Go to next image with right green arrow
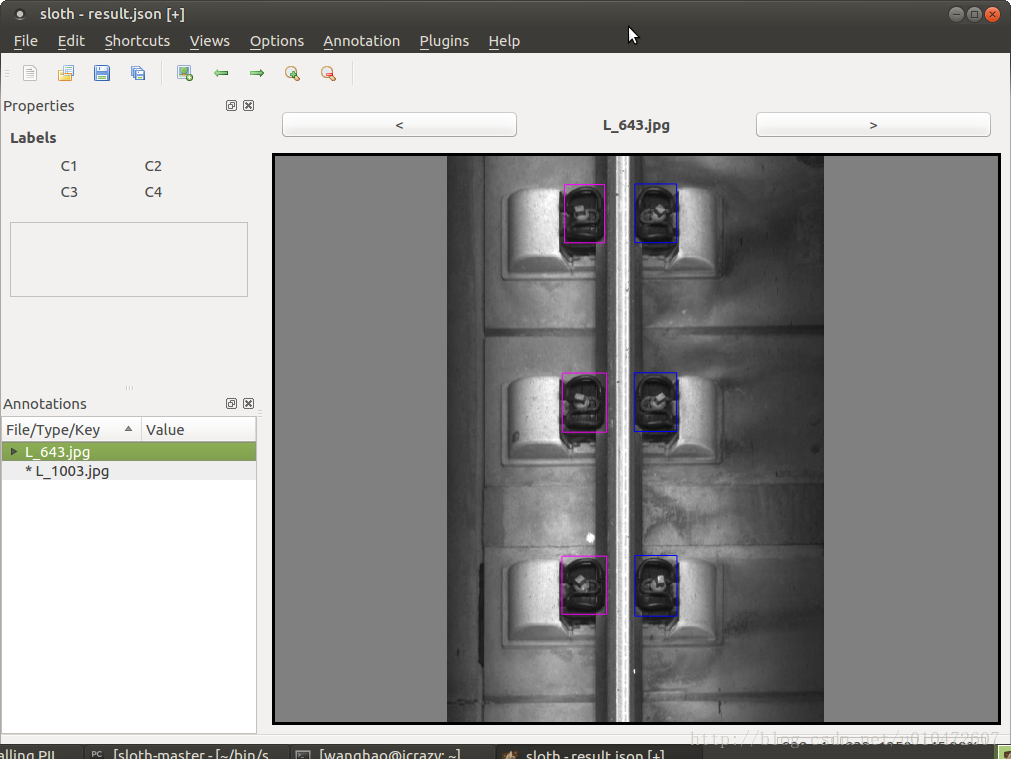The width and height of the screenshot is (1011, 759). coord(257,73)
